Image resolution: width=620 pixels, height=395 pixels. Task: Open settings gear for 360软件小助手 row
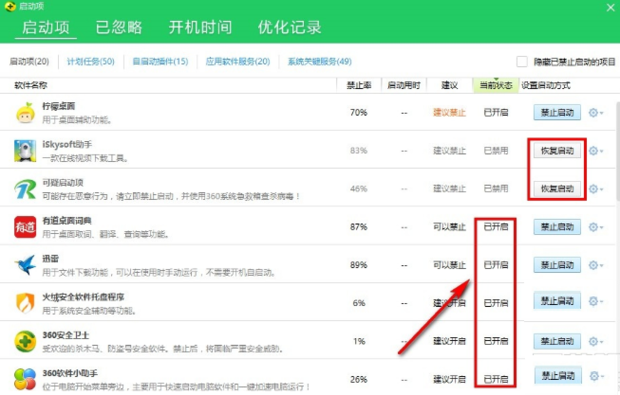(596, 376)
